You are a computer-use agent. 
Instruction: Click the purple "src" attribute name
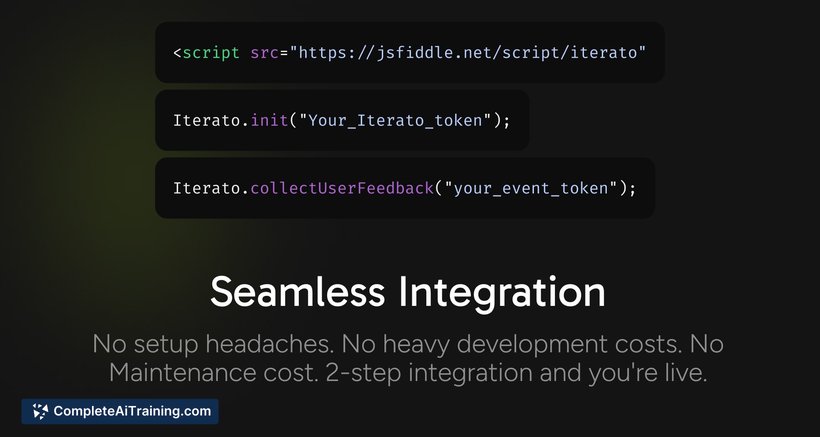[x=265, y=53]
